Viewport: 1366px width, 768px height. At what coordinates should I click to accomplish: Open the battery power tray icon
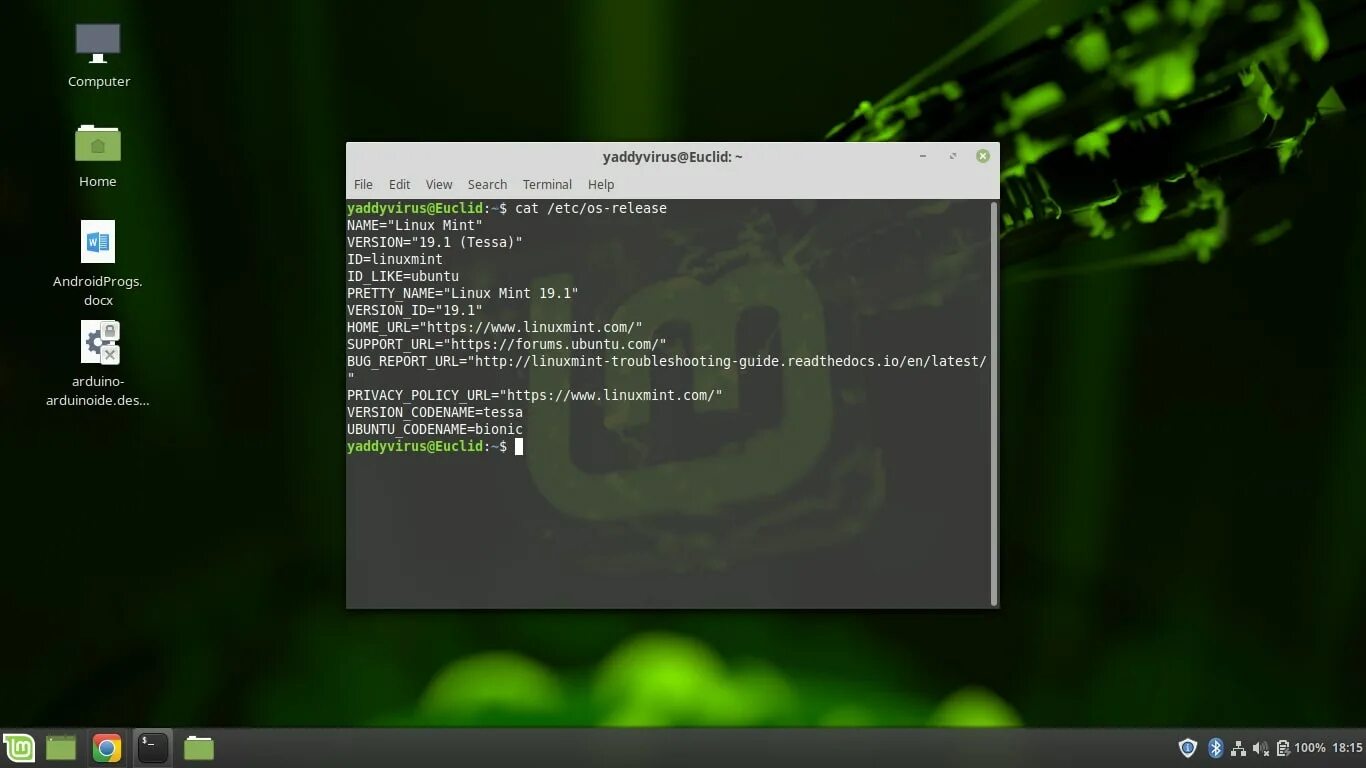[x=1282, y=747]
